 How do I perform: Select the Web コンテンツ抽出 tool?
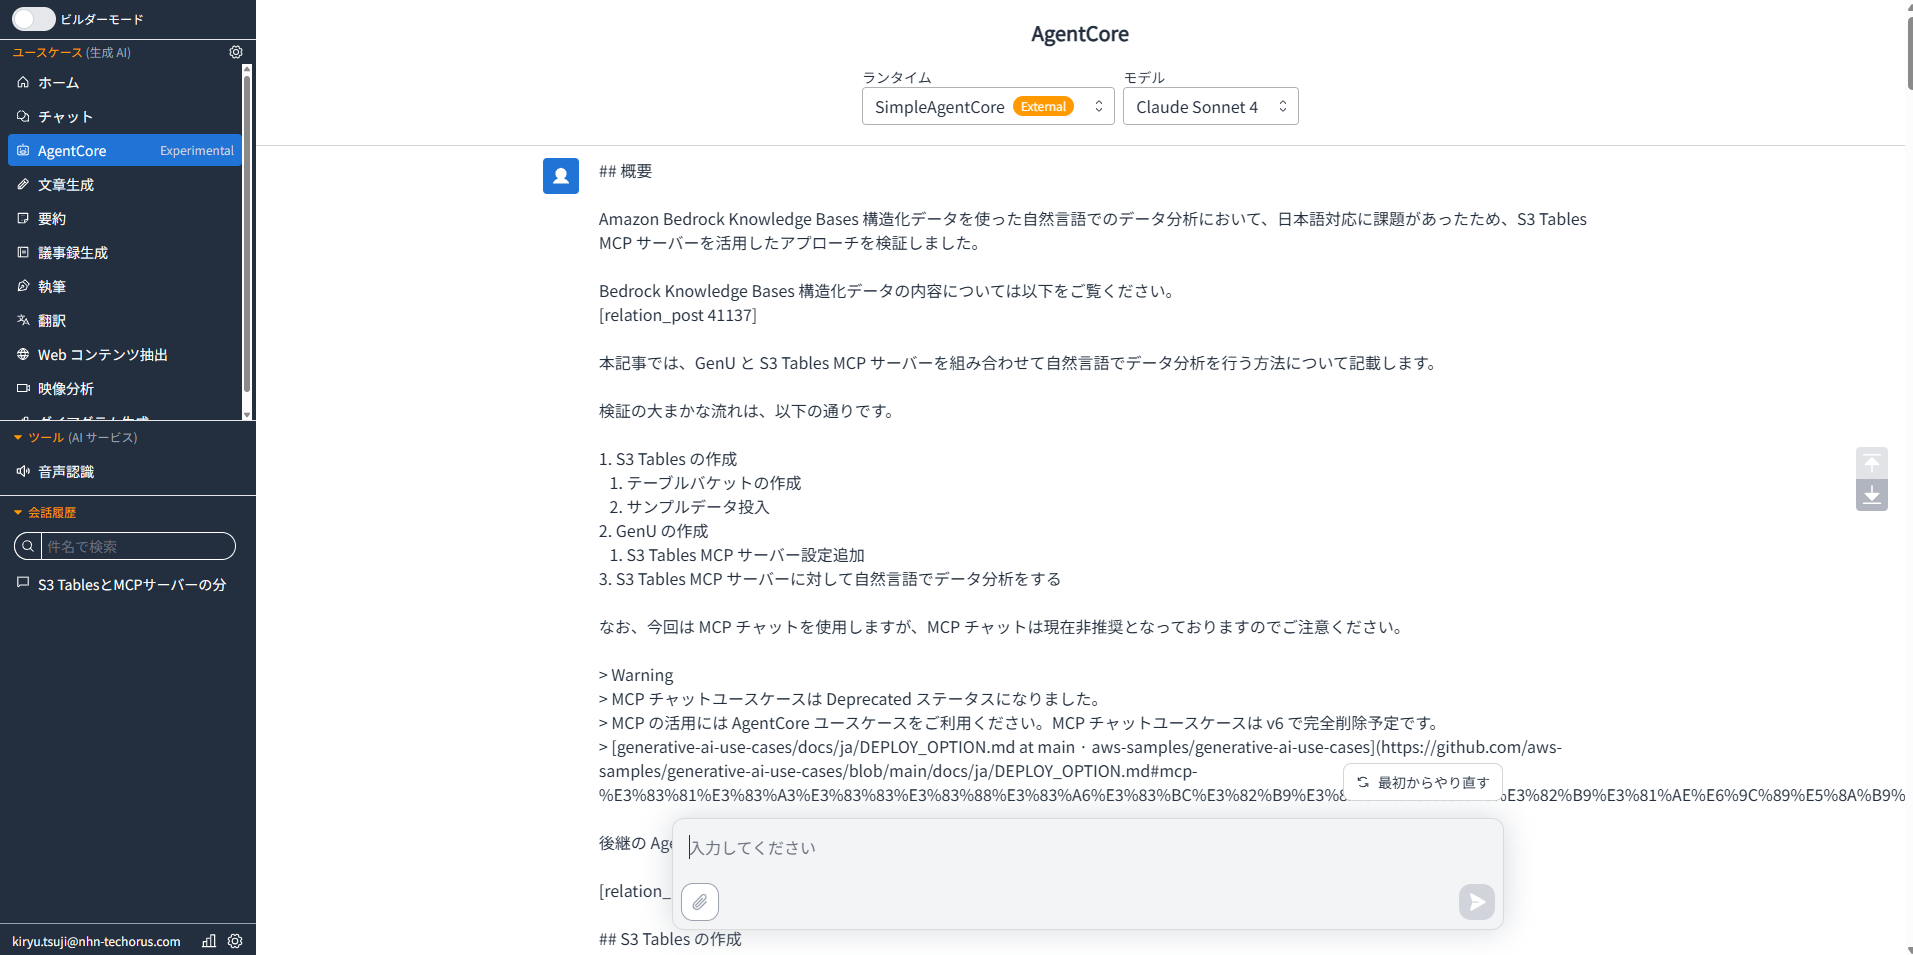tap(102, 354)
